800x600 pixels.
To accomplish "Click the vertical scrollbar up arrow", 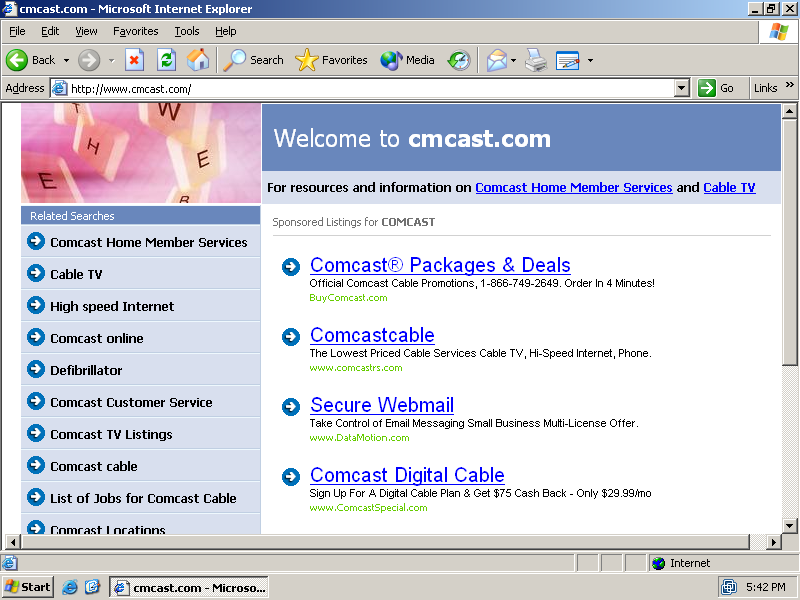I will click(789, 111).
